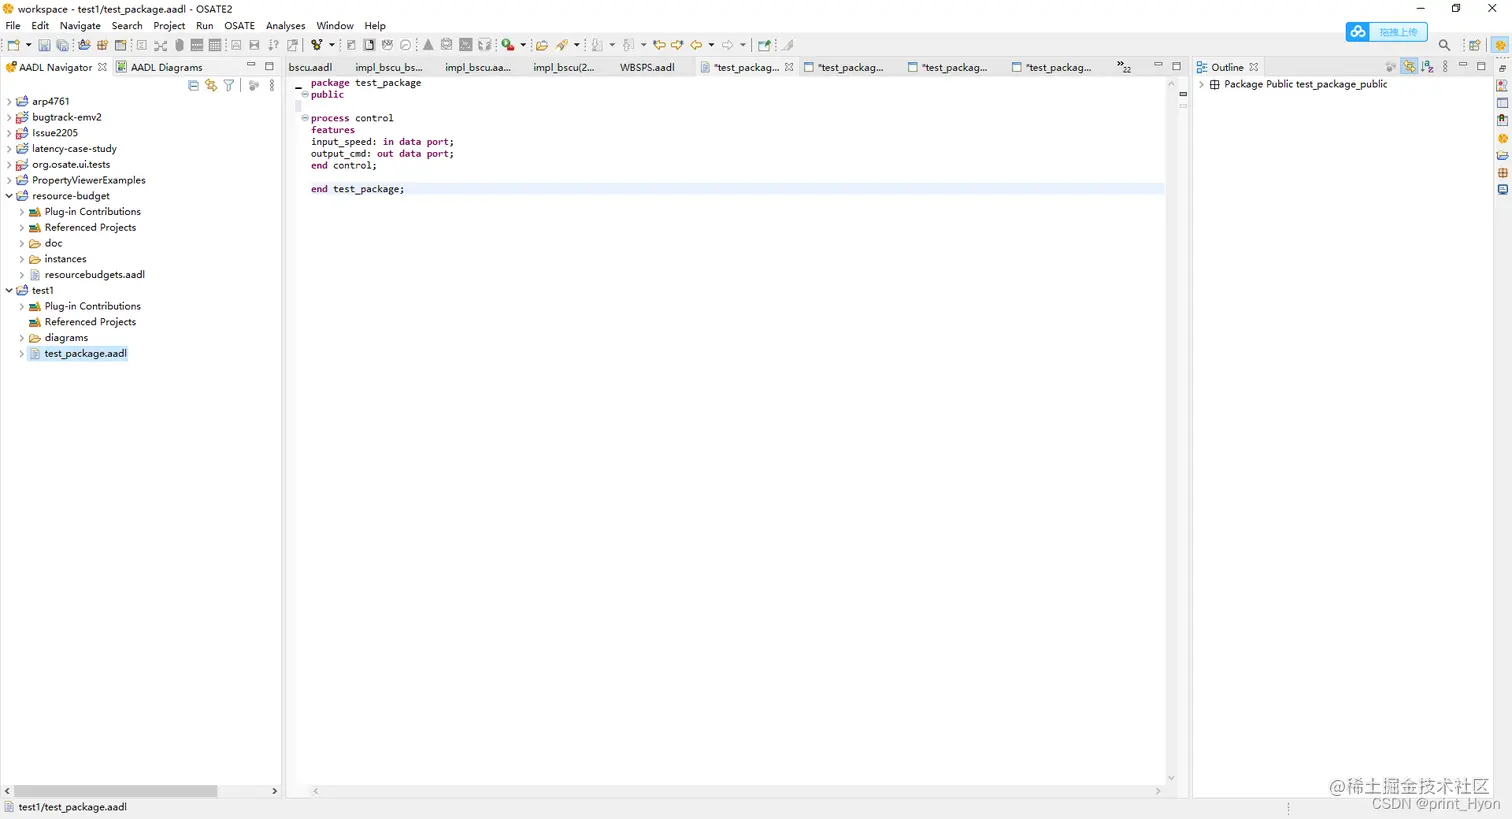1512x819 pixels.
Task: Minimize the AADL Navigator panel
Action: click(251, 65)
